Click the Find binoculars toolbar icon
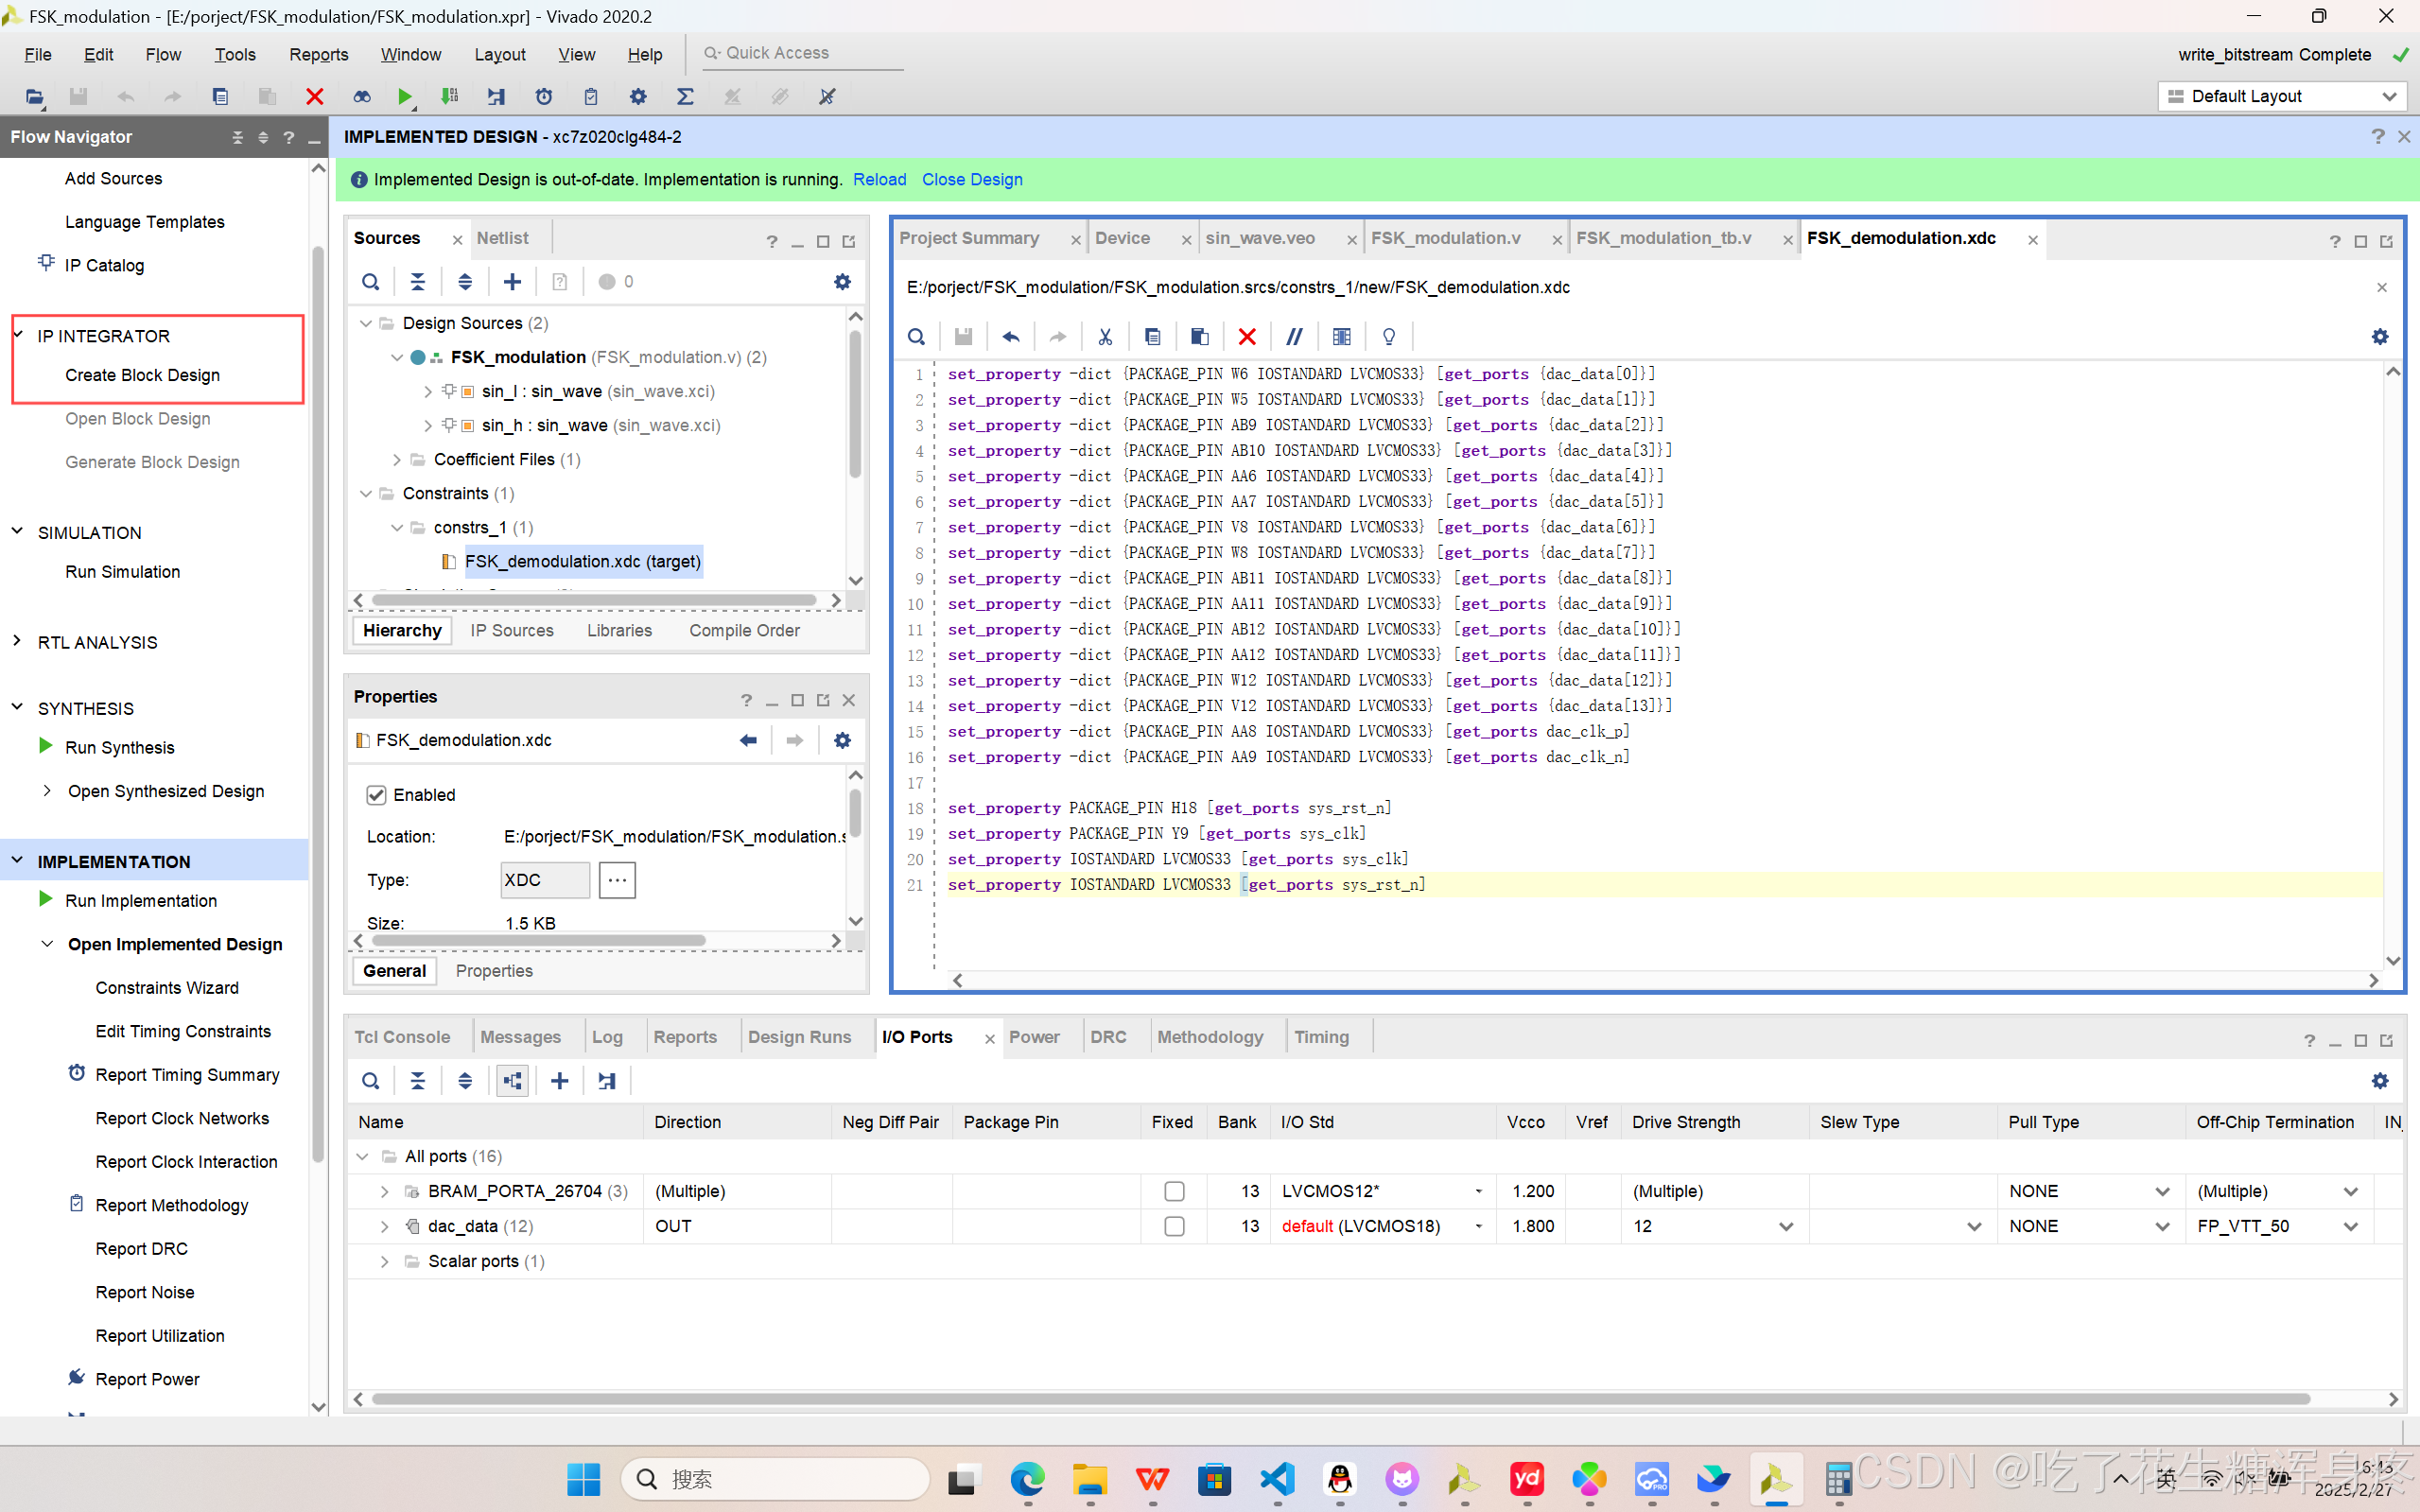 (362, 97)
